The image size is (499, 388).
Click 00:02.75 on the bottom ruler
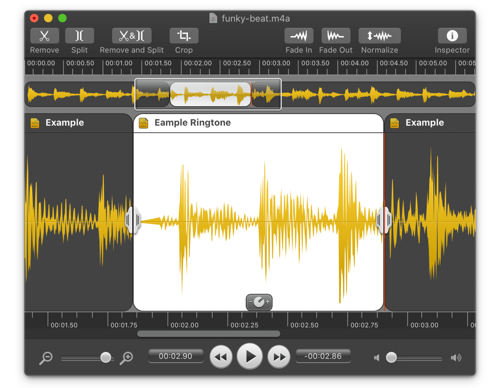[364, 325]
